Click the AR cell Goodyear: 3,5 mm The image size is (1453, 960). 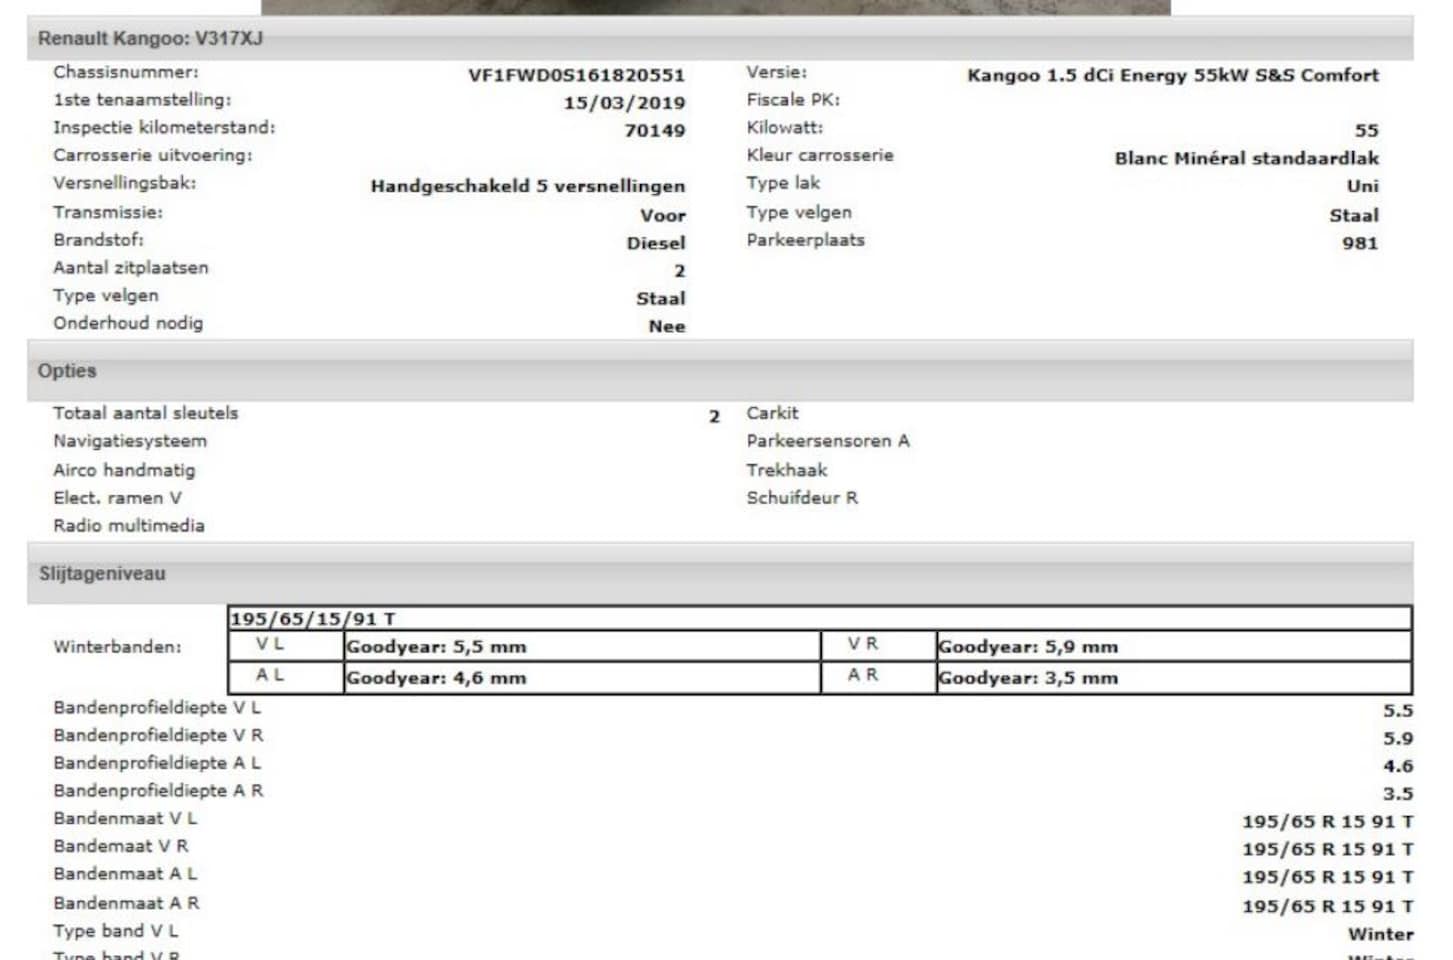1027,678
